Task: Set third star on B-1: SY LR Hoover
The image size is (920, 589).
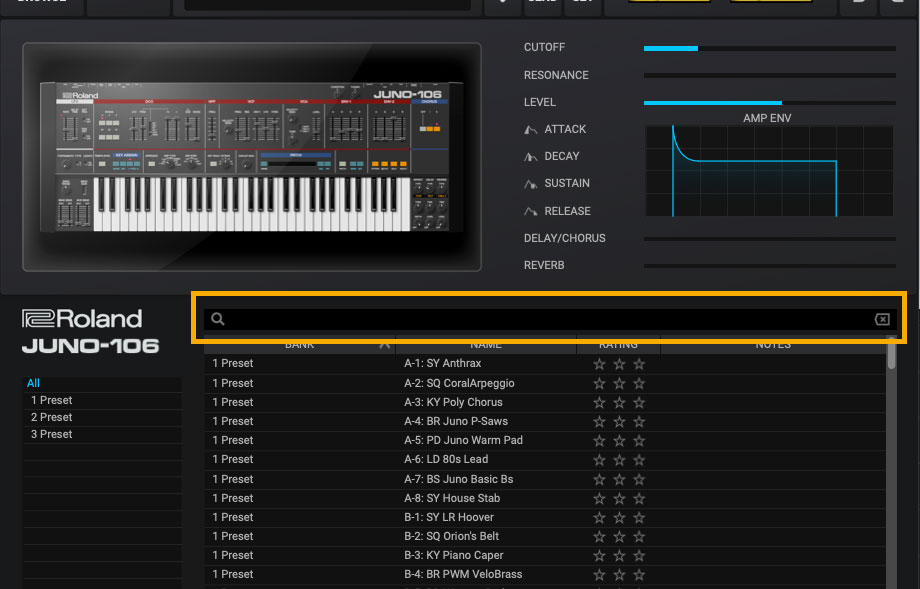Action: pyautogui.click(x=639, y=518)
